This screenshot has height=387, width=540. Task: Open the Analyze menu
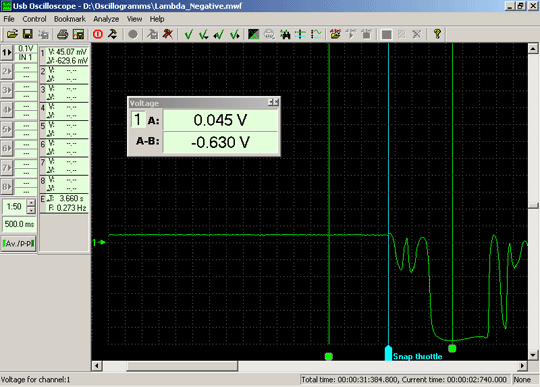pyautogui.click(x=106, y=19)
